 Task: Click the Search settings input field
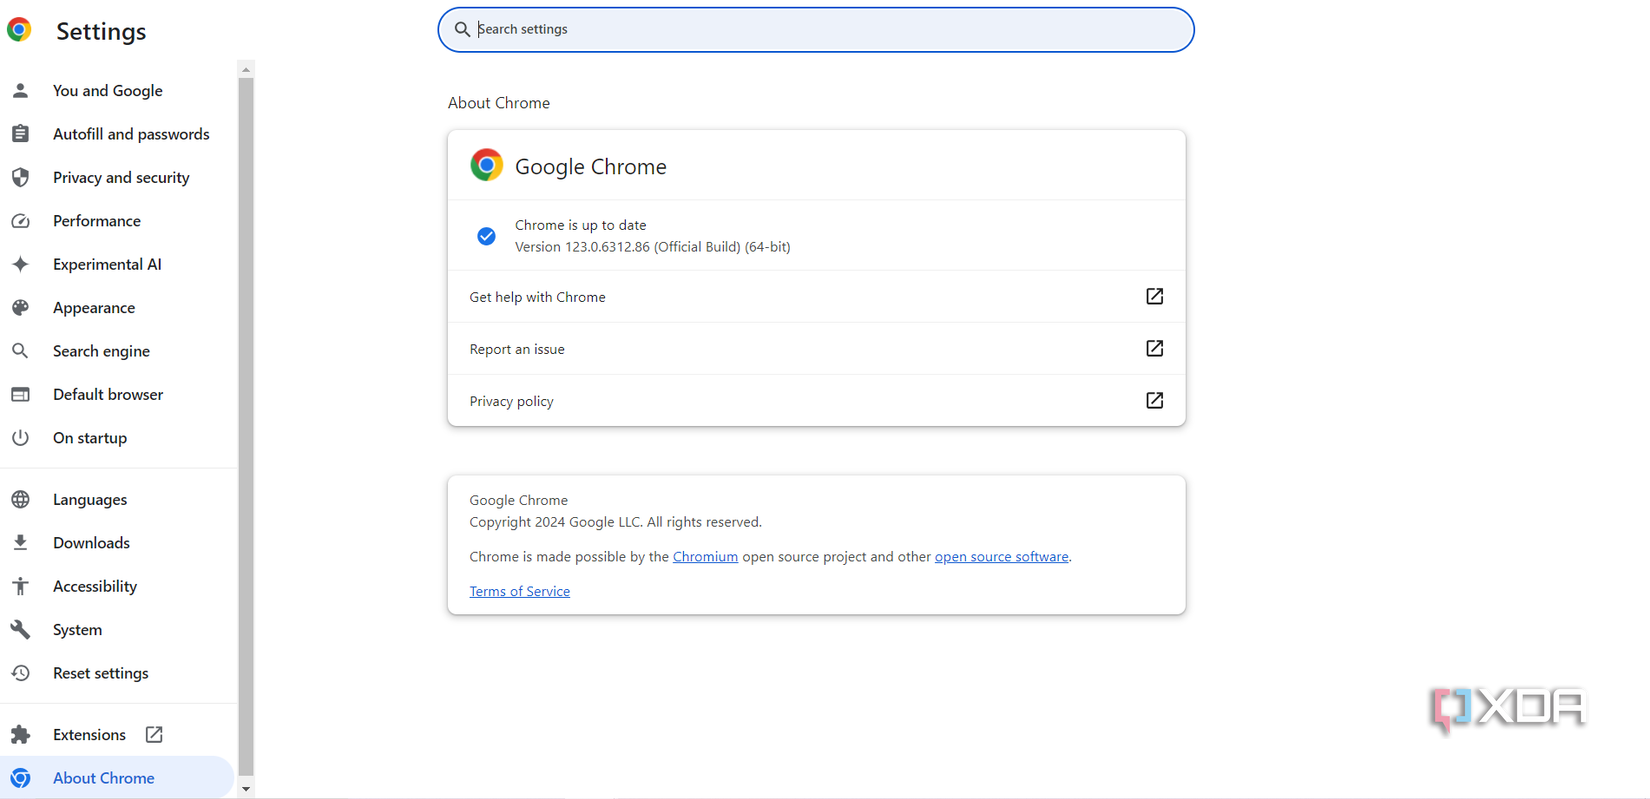point(816,30)
